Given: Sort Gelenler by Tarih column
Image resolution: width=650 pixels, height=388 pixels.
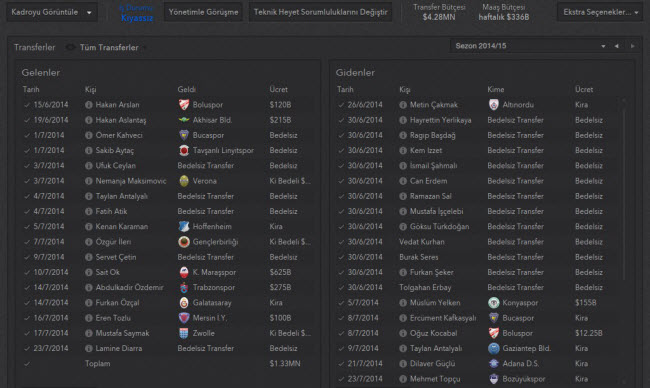Looking at the screenshot, I should coord(31,90).
